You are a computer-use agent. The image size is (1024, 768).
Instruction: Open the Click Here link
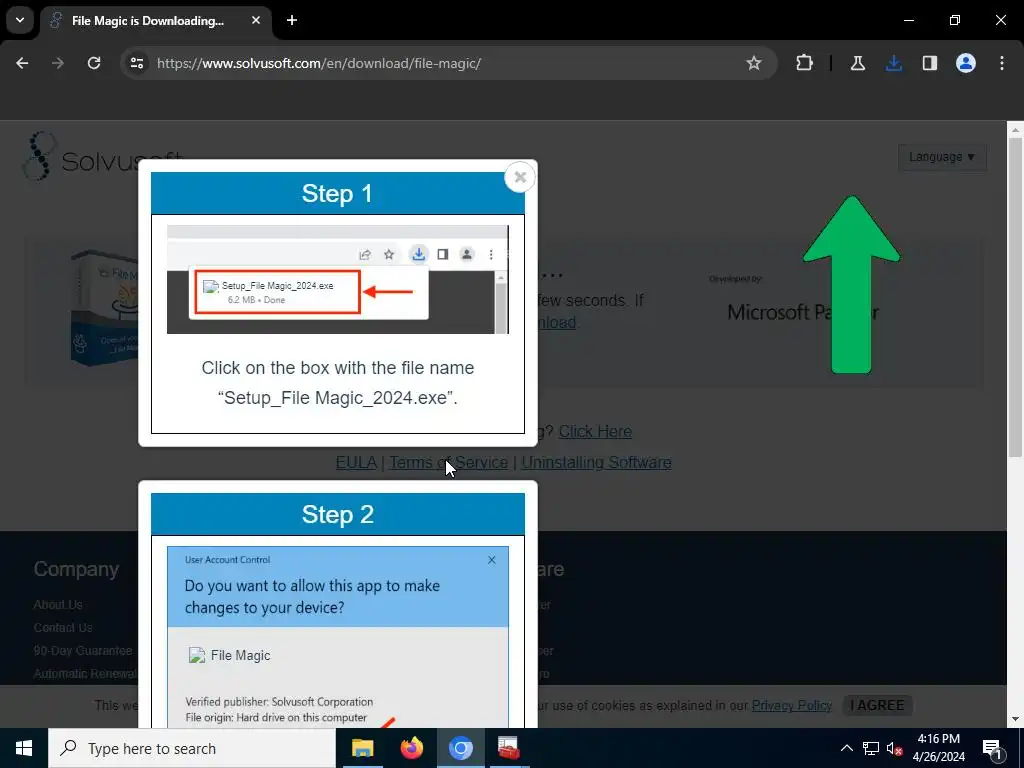(x=595, y=432)
